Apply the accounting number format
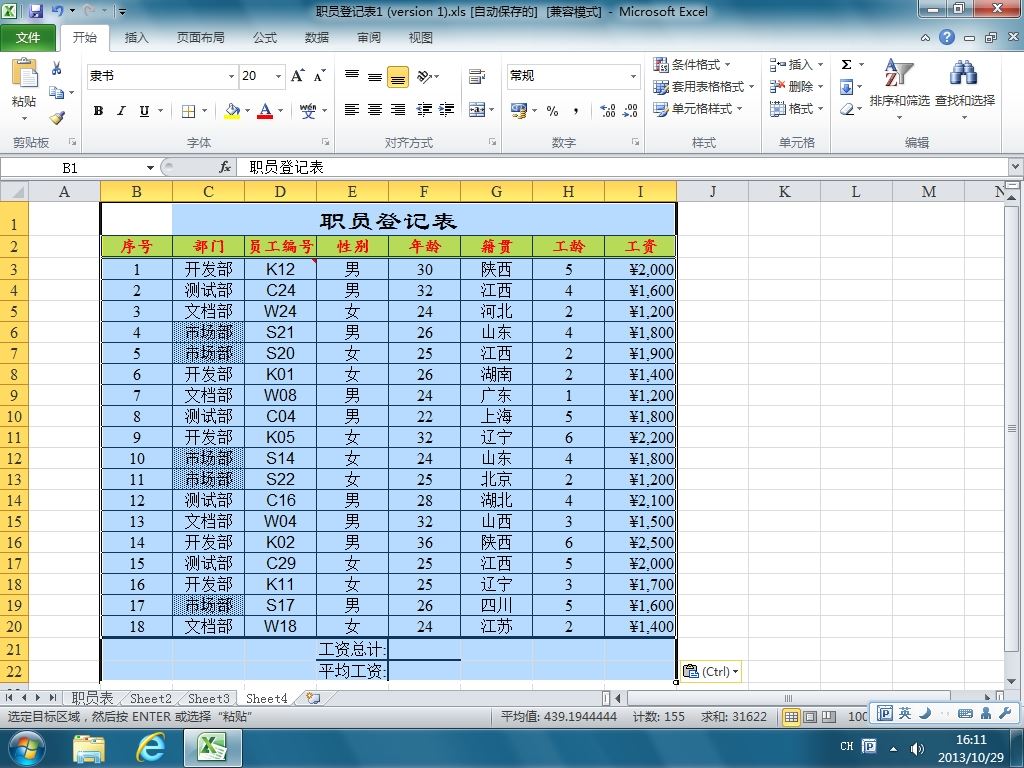 pyautogui.click(x=519, y=111)
